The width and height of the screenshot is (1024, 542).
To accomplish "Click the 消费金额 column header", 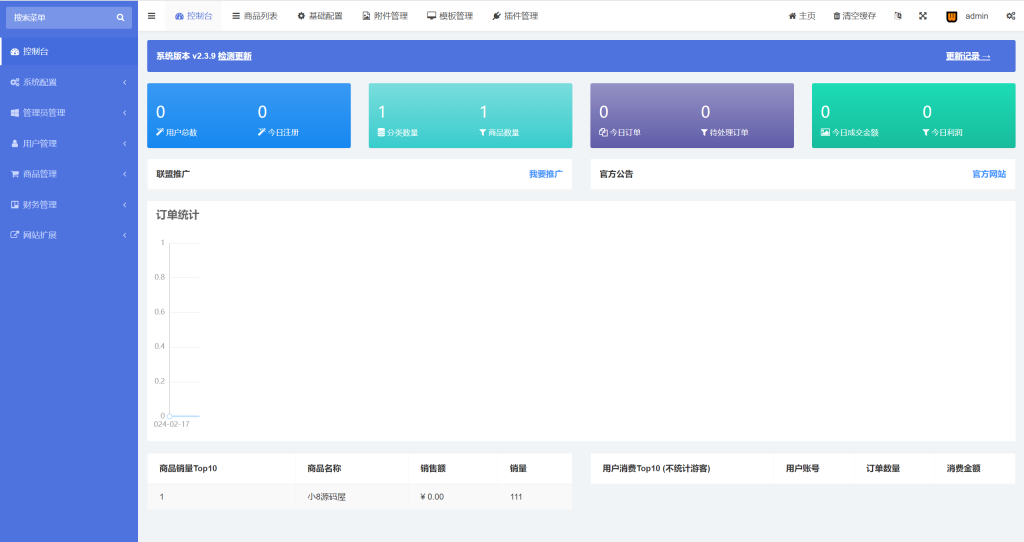I will [963, 468].
